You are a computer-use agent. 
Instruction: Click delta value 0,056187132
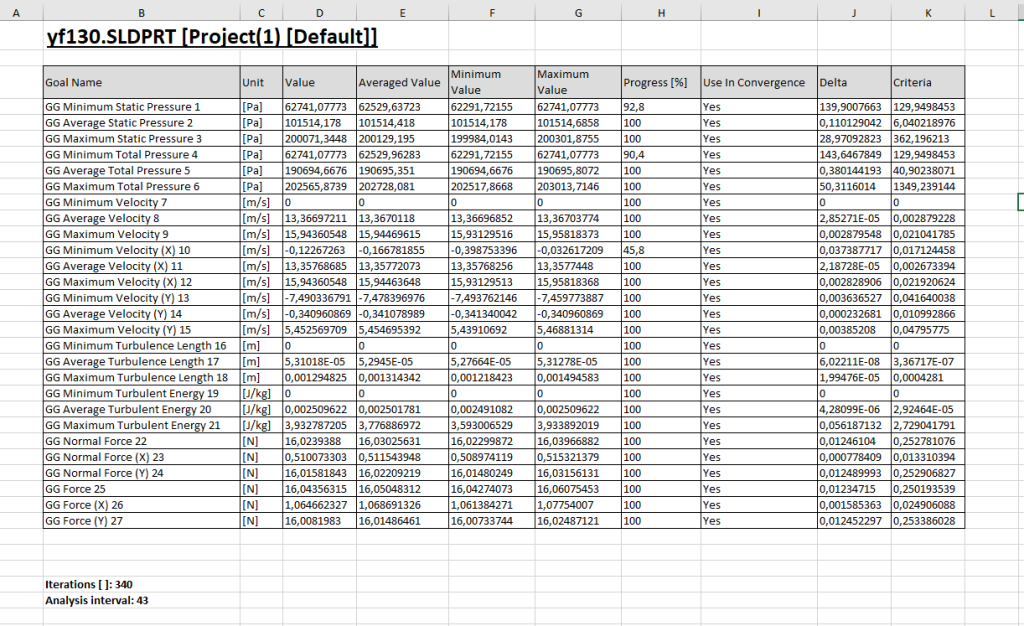tap(854, 426)
